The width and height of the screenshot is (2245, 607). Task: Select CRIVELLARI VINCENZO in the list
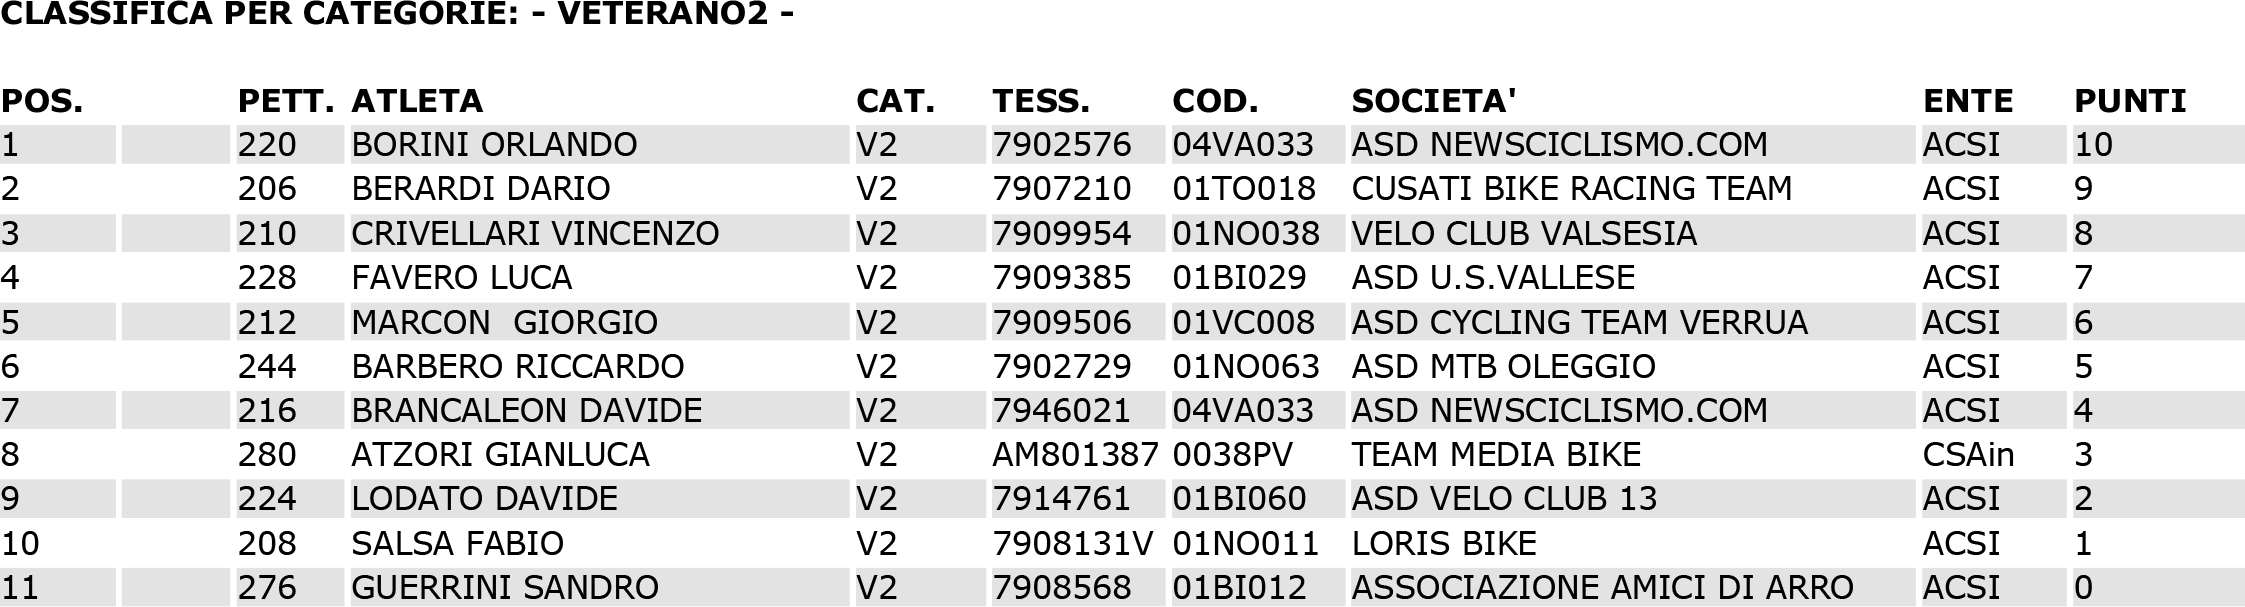point(535,234)
